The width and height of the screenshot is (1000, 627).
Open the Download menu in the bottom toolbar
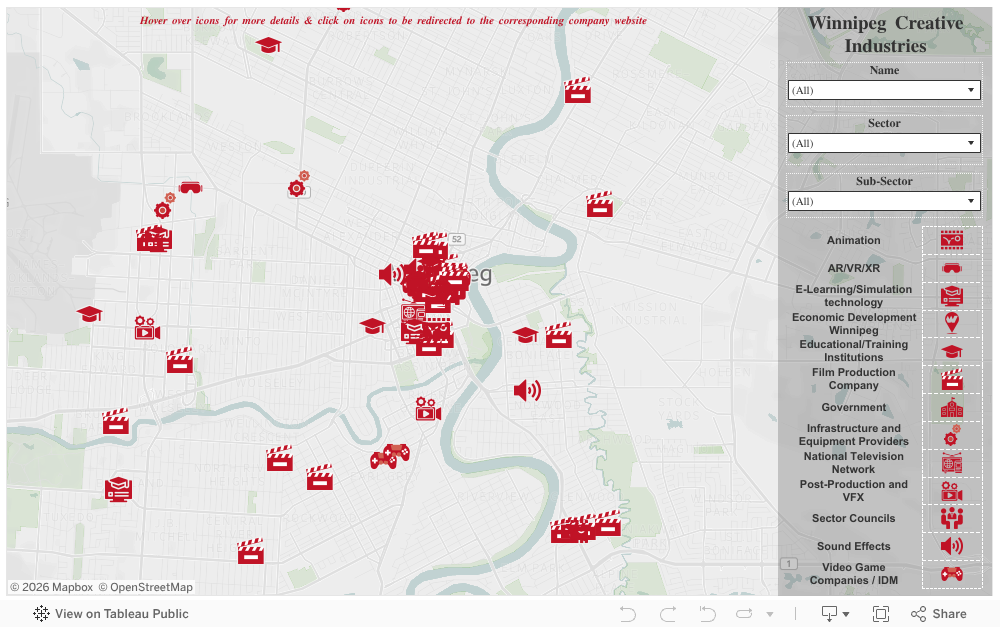click(835, 614)
